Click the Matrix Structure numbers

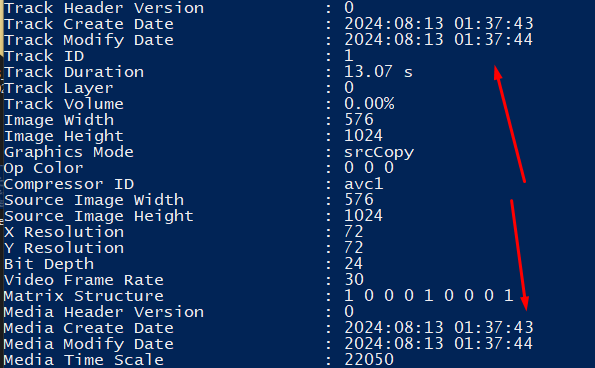[x=429, y=296]
